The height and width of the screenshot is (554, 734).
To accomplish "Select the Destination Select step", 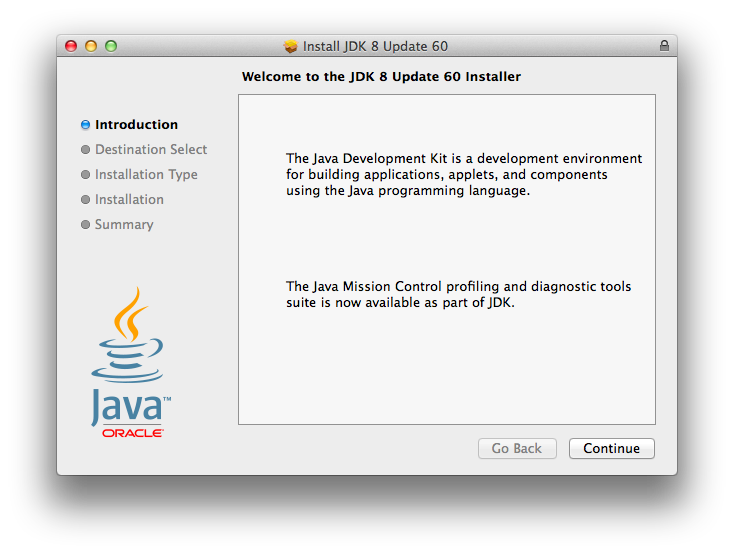I will [x=151, y=150].
